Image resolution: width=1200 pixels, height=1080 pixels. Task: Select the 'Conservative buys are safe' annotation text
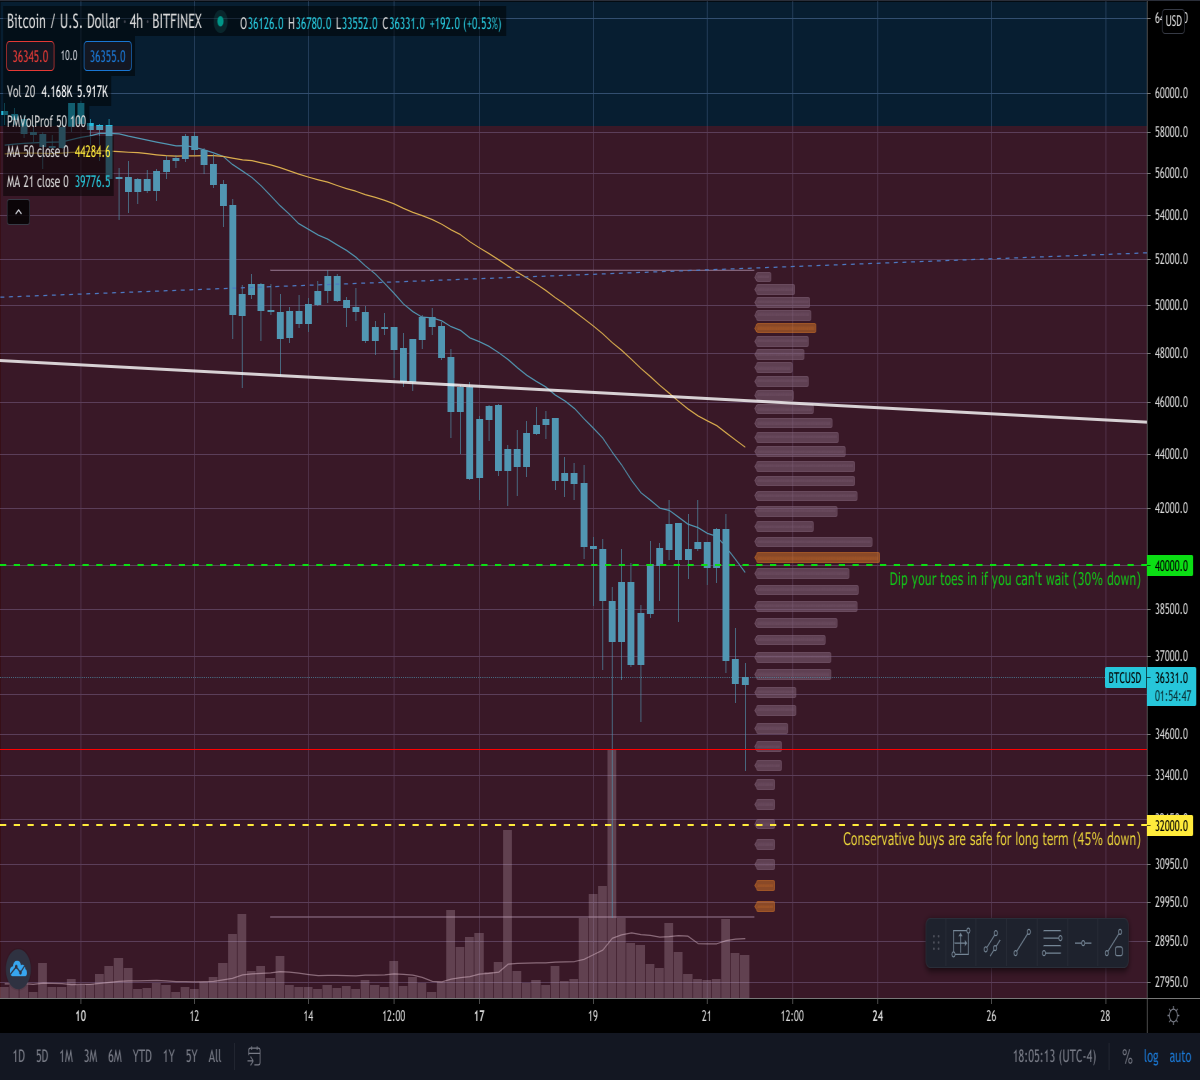coord(992,839)
